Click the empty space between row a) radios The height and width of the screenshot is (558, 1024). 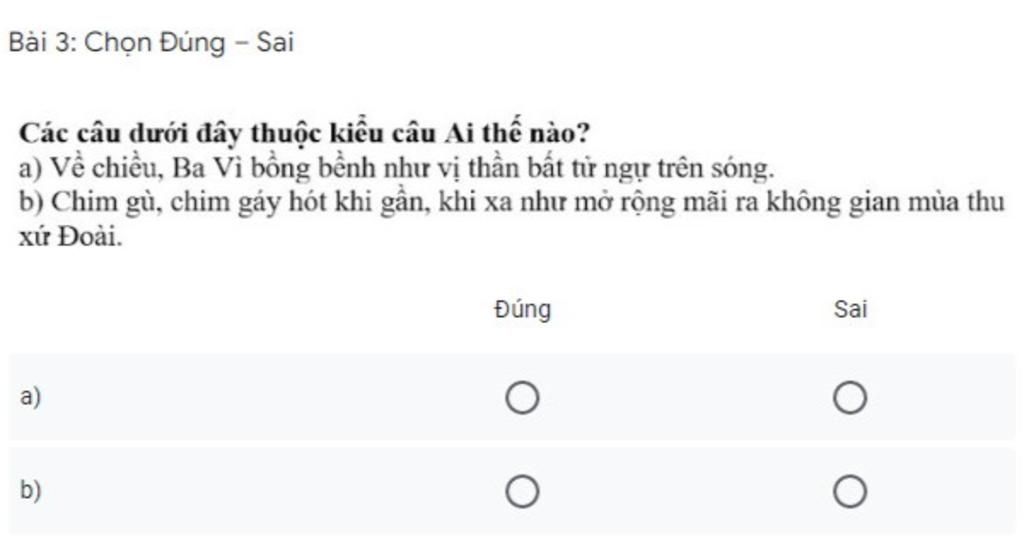click(x=686, y=397)
